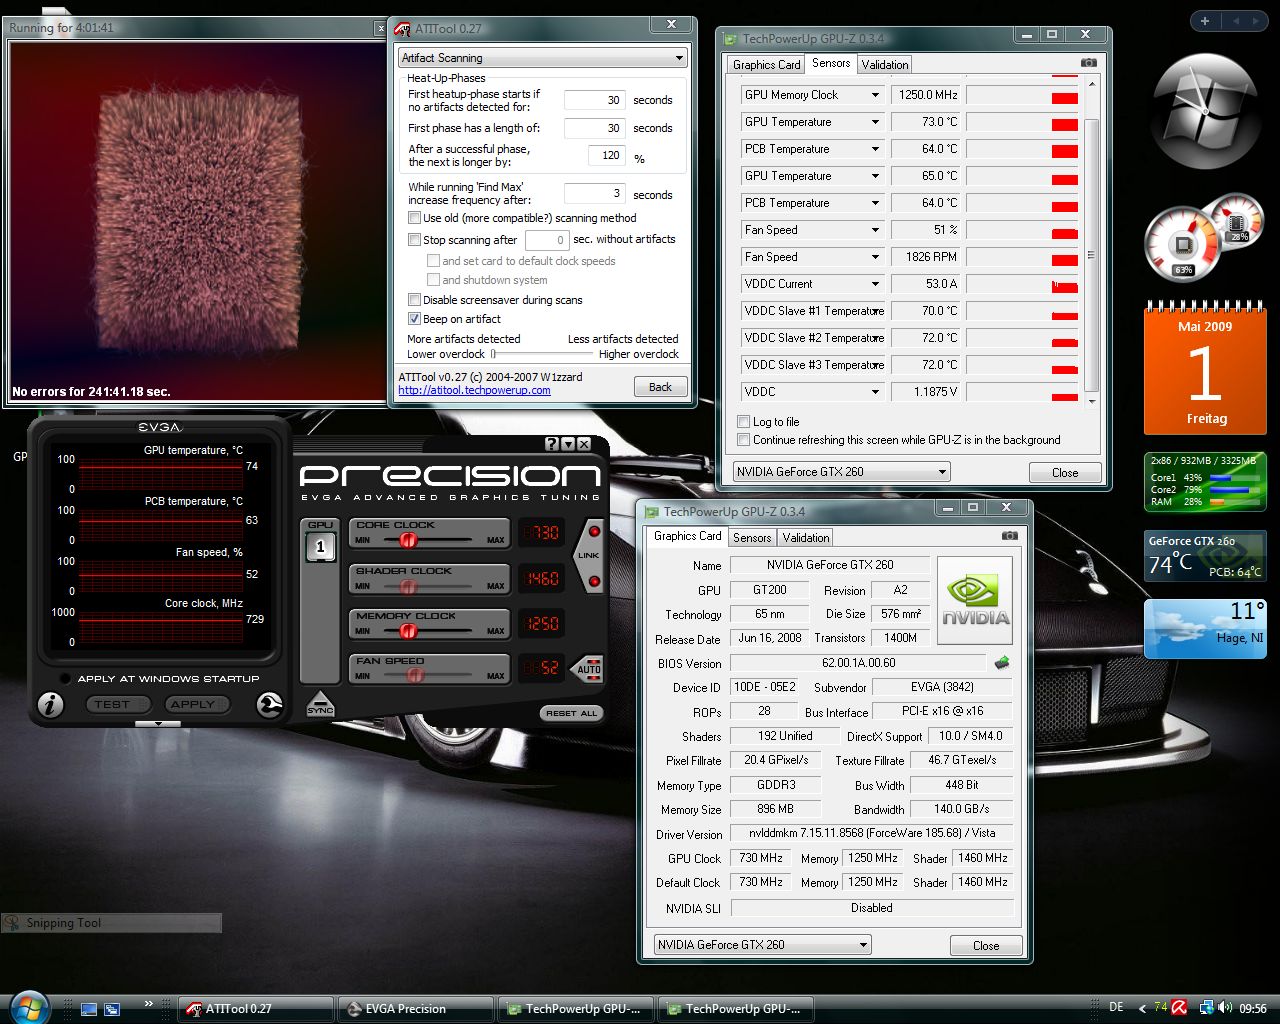The image size is (1280, 1024).
Task: Click the camera icon in GPU-Z Graphics Card window
Action: coord(1009,536)
